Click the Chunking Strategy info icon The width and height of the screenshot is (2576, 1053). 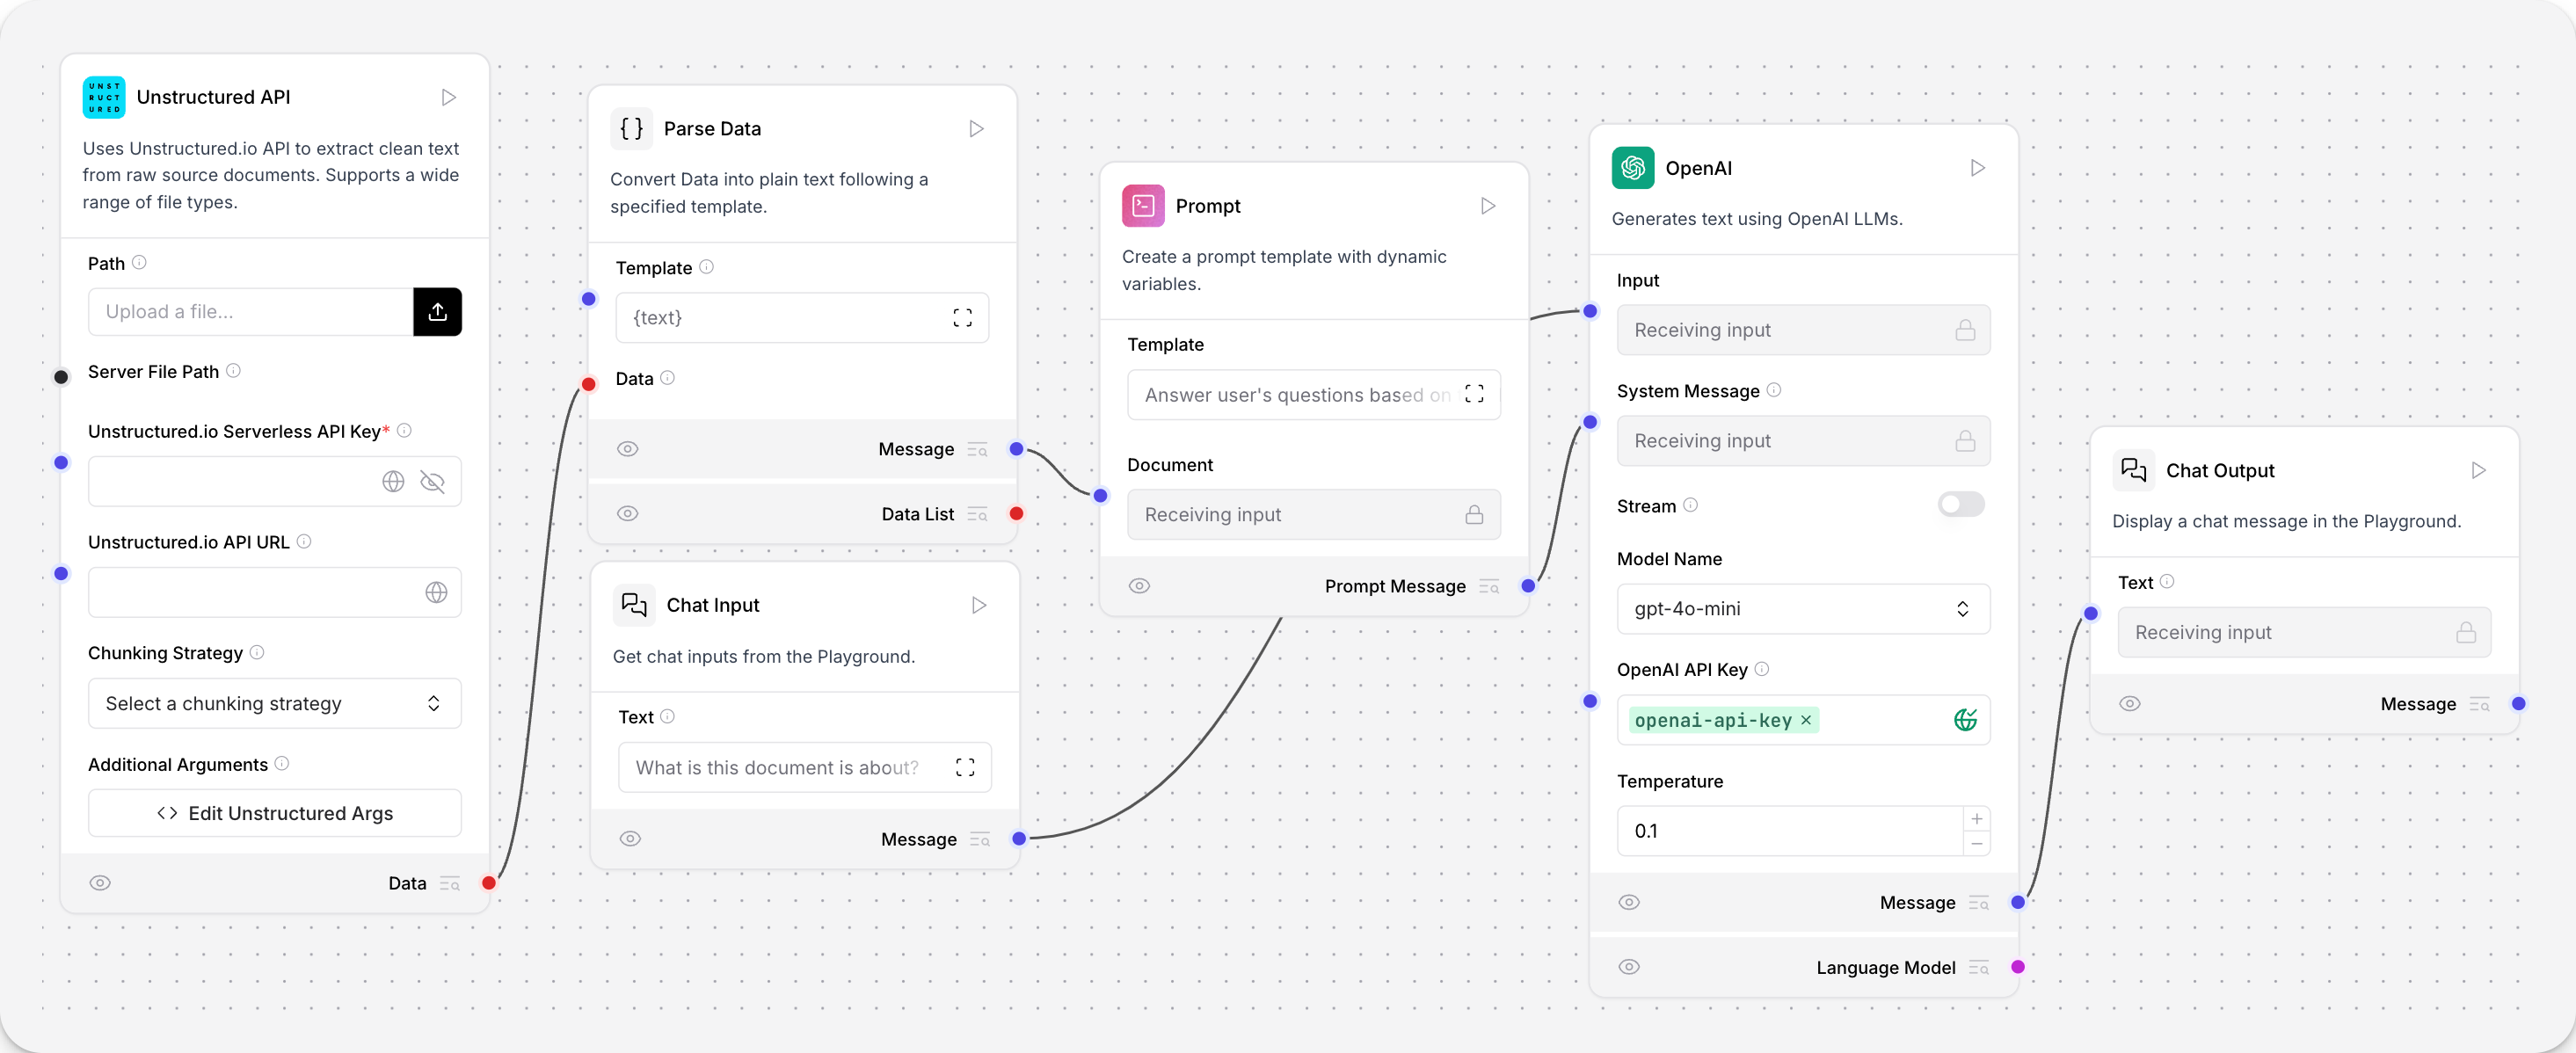point(257,652)
